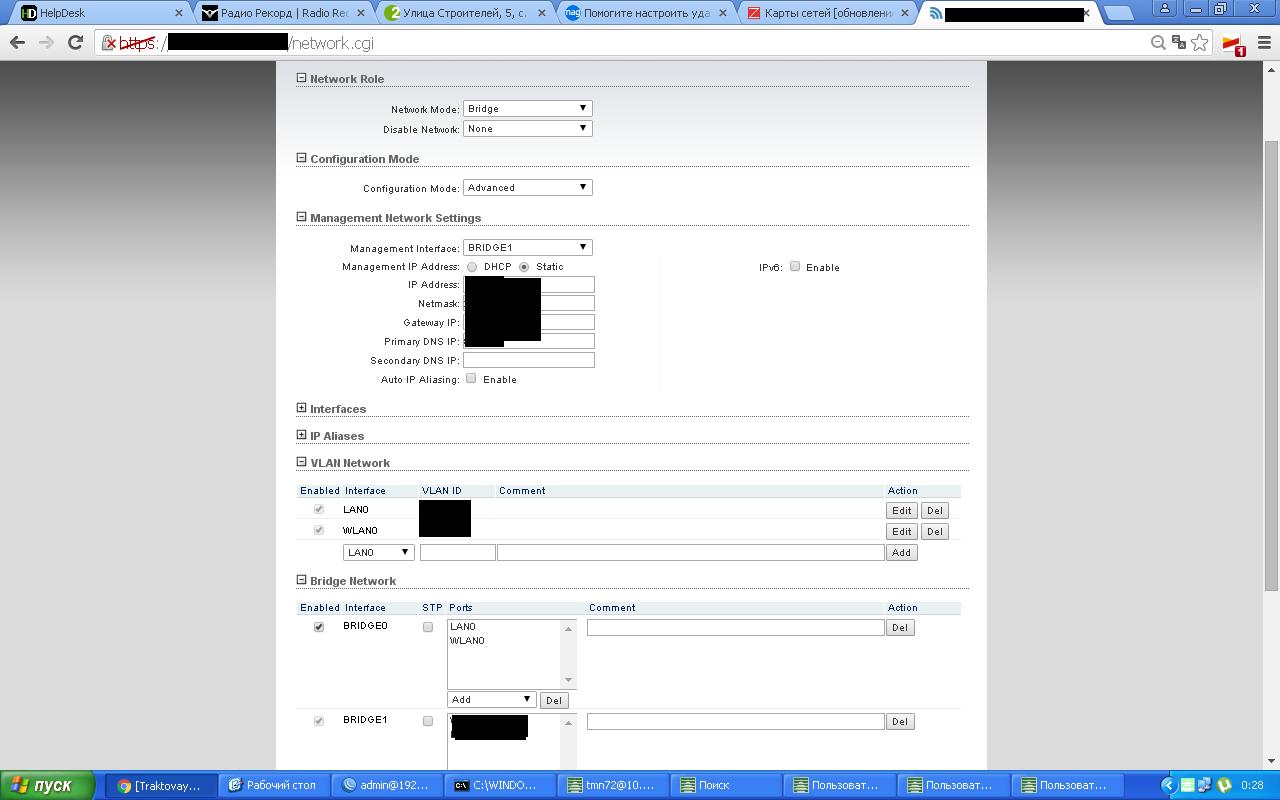Edit the LAN0 VLAN entry
This screenshot has width=1280, height=800.
902,510
